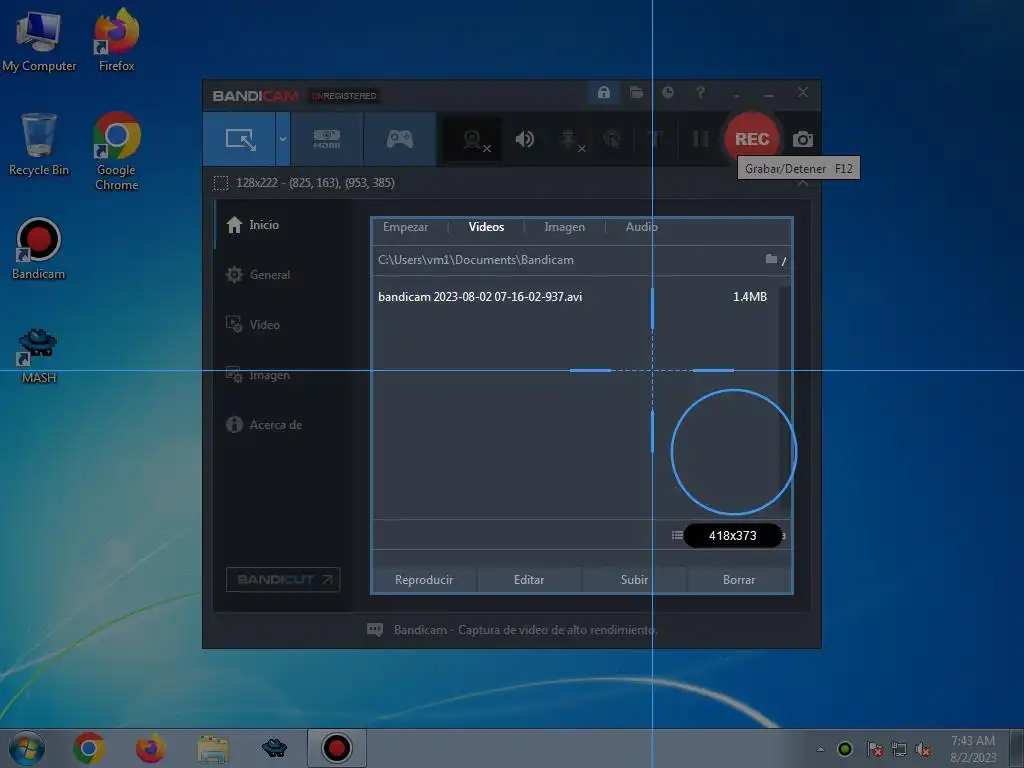Click the lock icon in Bandicam title bar
Image resolution: width=1024 pixels, height=768 pixels.
pos(603,93)
